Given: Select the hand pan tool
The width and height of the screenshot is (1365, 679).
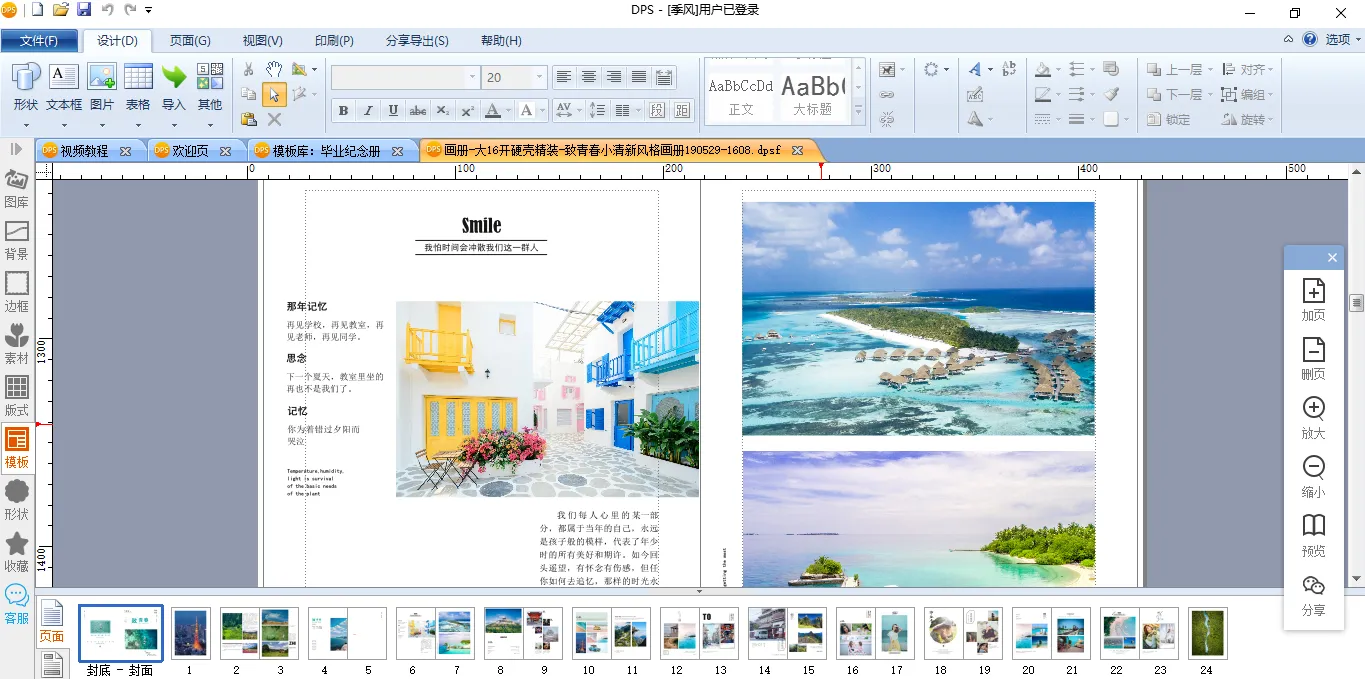Looking at the screenshot, I should click(x=274, y=69).
